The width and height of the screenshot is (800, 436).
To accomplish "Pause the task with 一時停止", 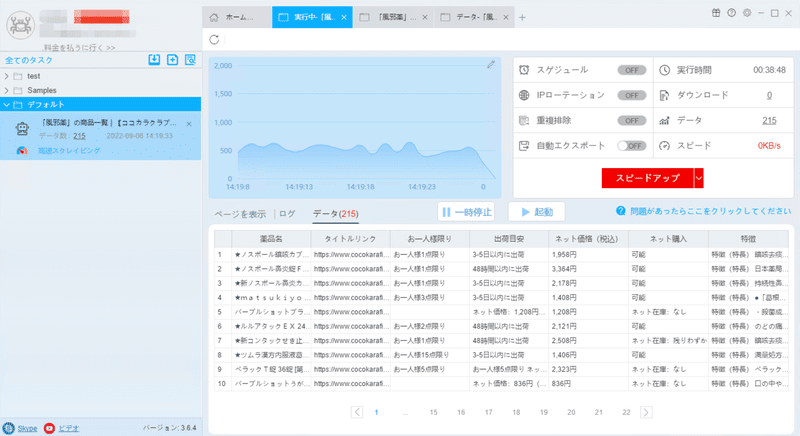I will tap(466, 212).
